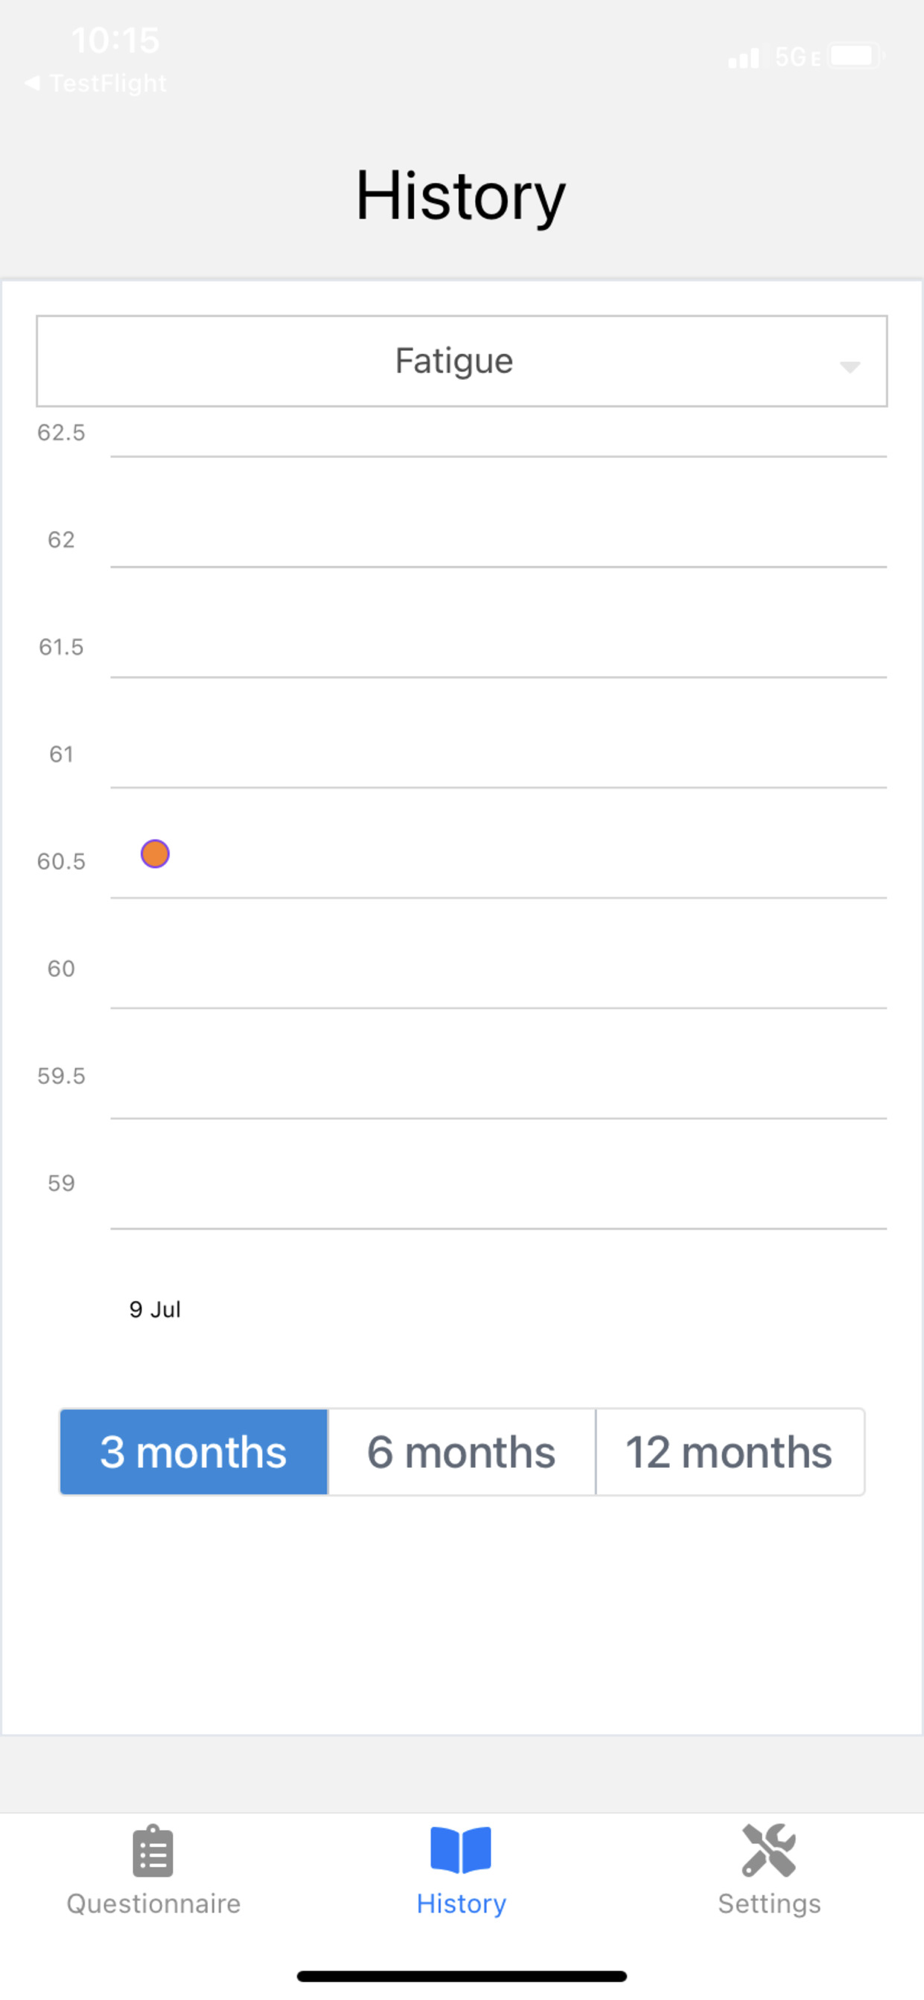Tap the History open book icon
Image resolution: width=924 pixels, height=2000 pixels.
[461, 1849]
